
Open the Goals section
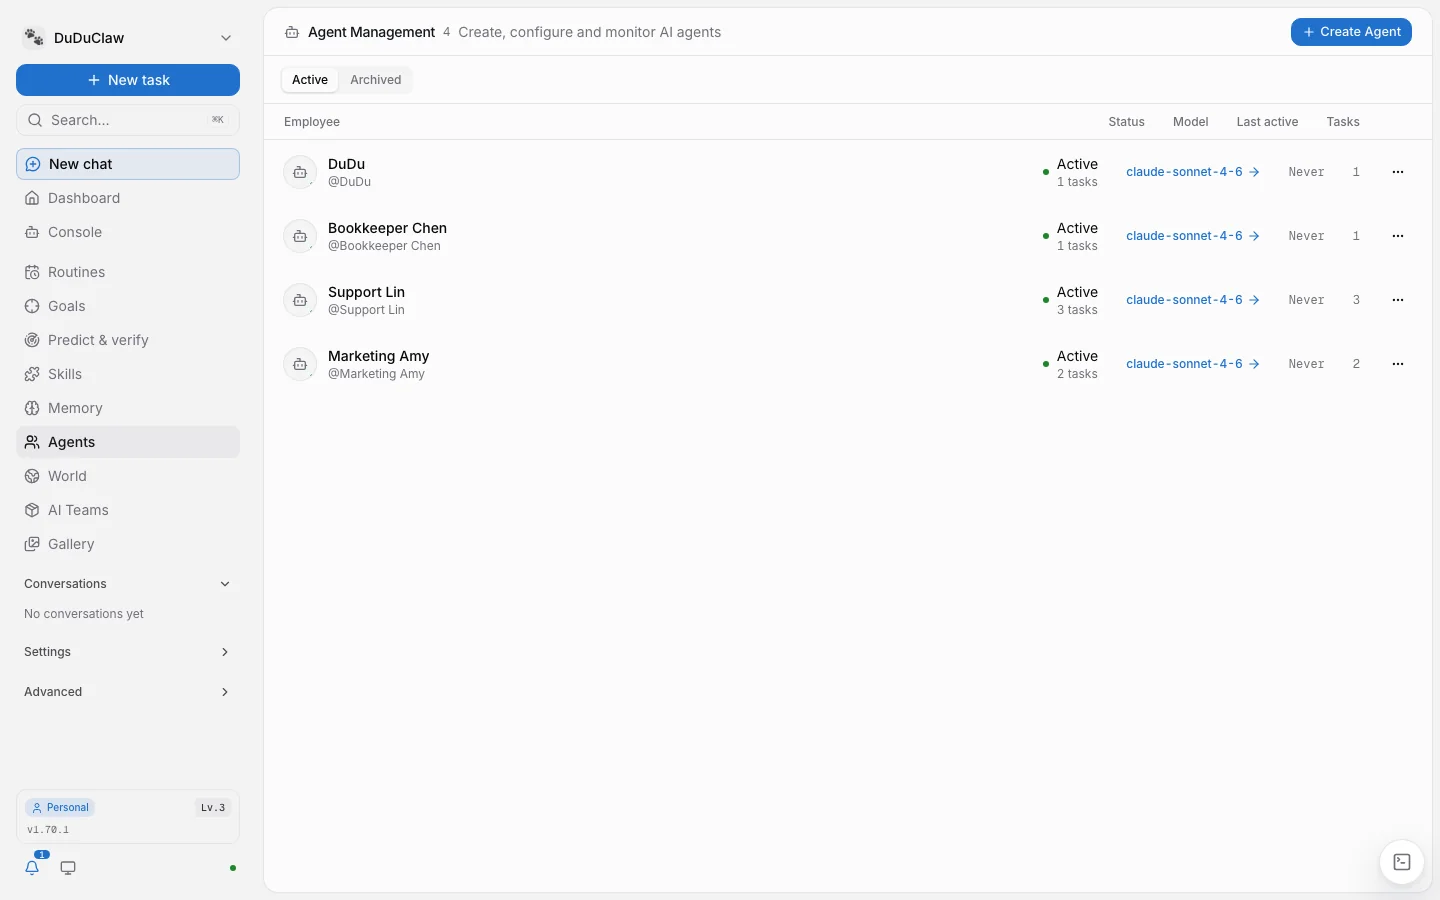128,306
